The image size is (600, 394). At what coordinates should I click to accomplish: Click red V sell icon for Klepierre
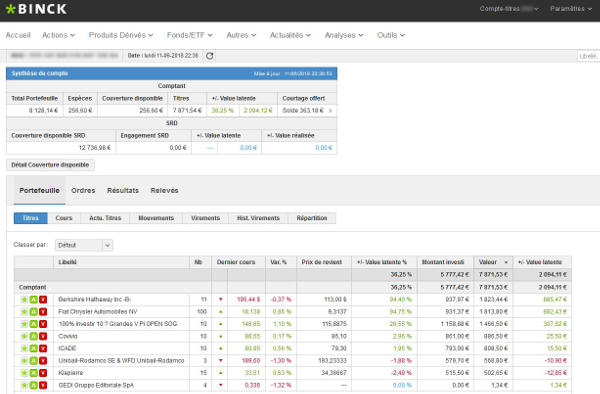click(x=43, y=373)
